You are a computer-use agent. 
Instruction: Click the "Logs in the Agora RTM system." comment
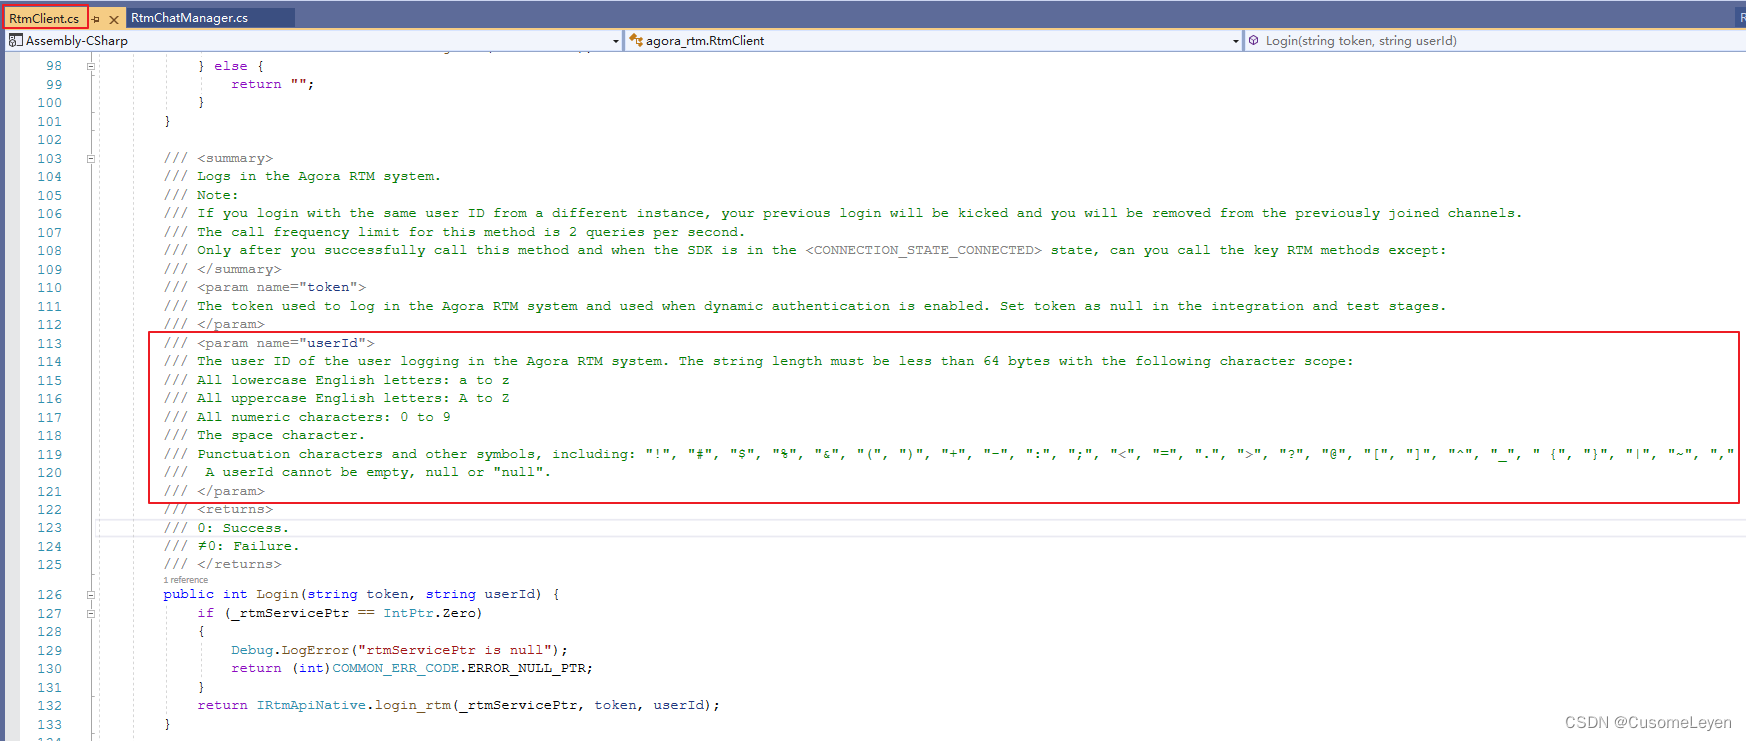(x=302, y=176)
